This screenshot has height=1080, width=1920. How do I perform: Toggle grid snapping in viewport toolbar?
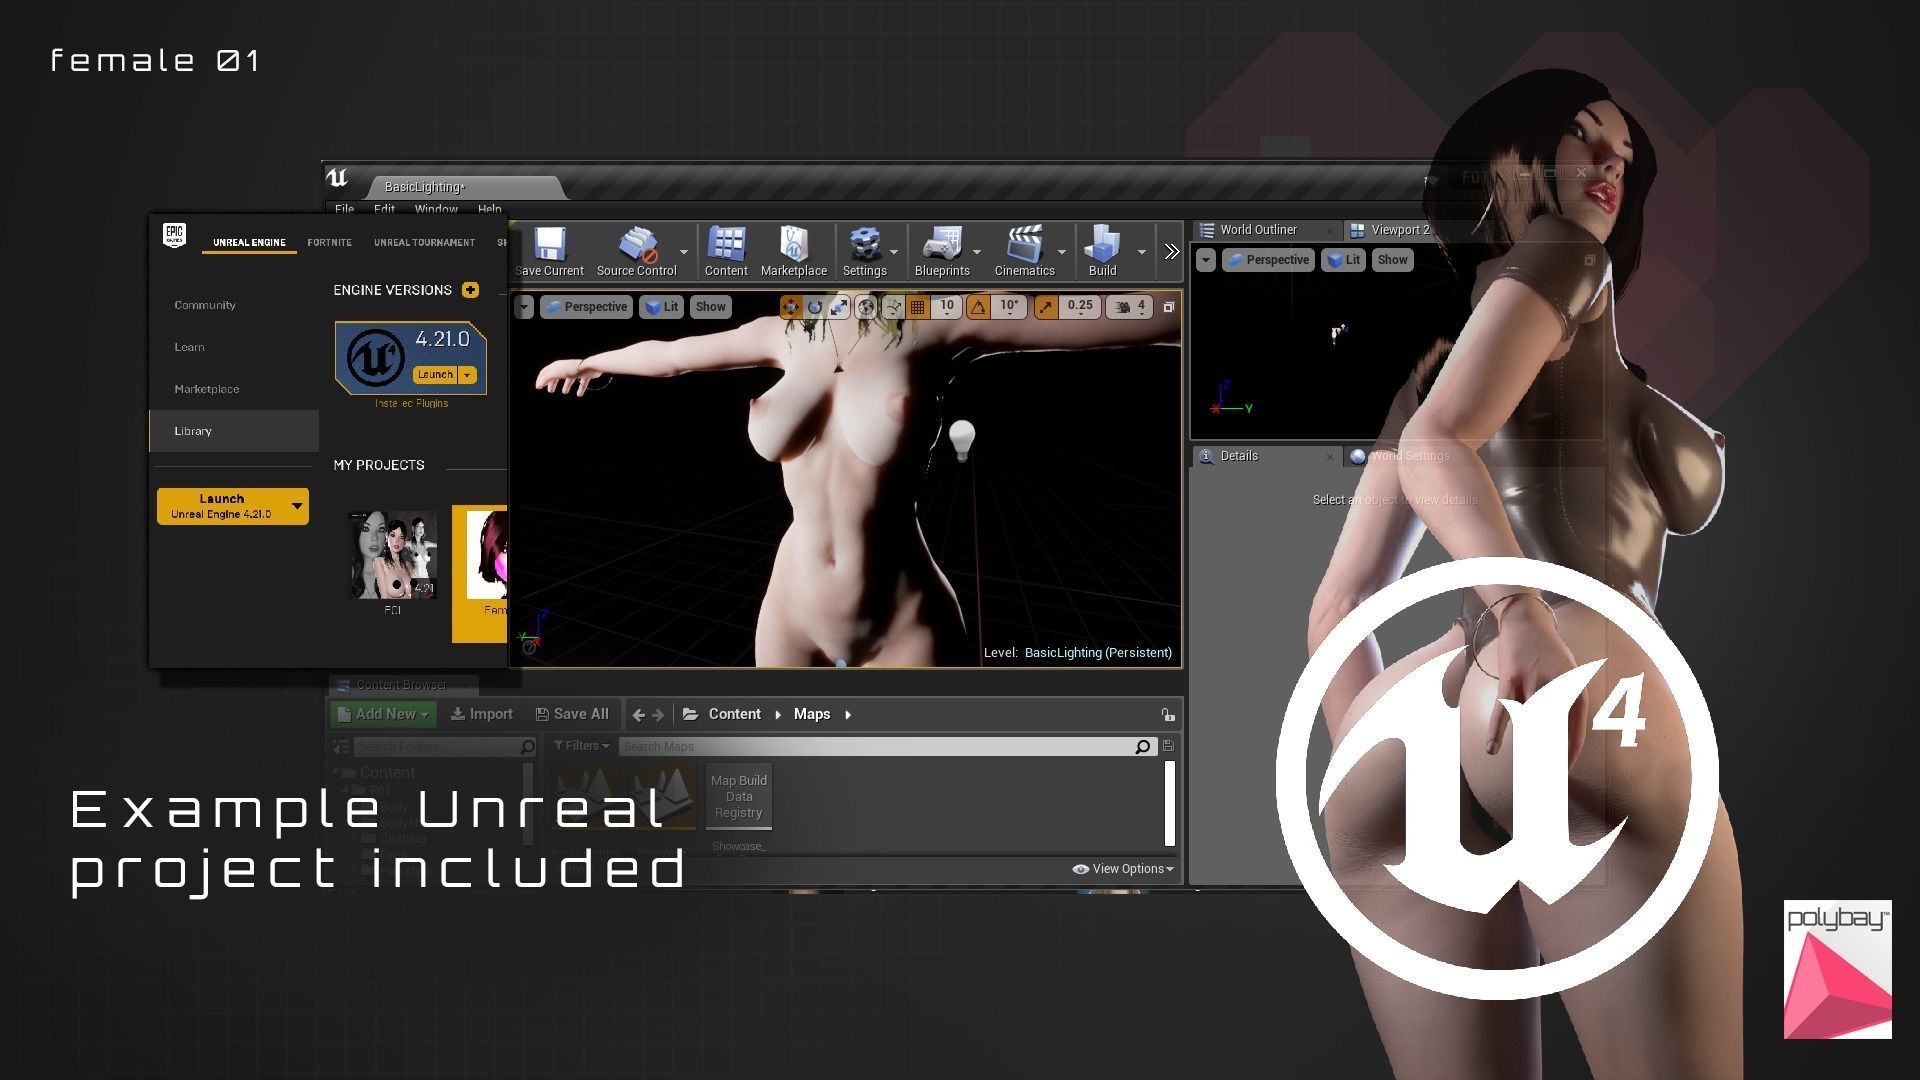[917, 307]
